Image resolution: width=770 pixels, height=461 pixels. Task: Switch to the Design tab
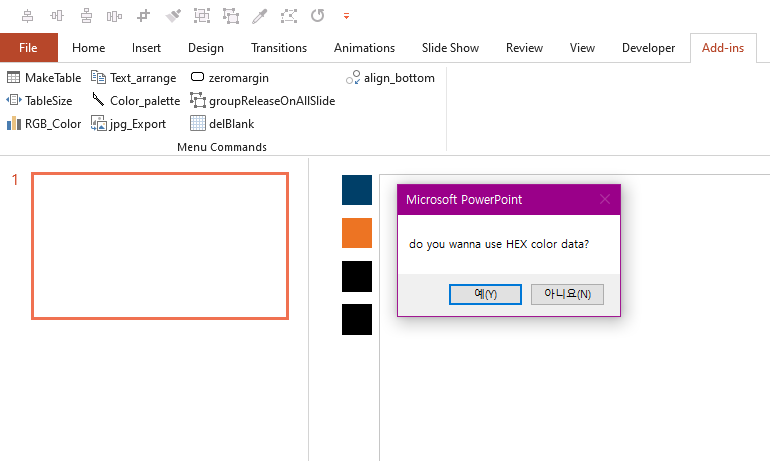206,48
